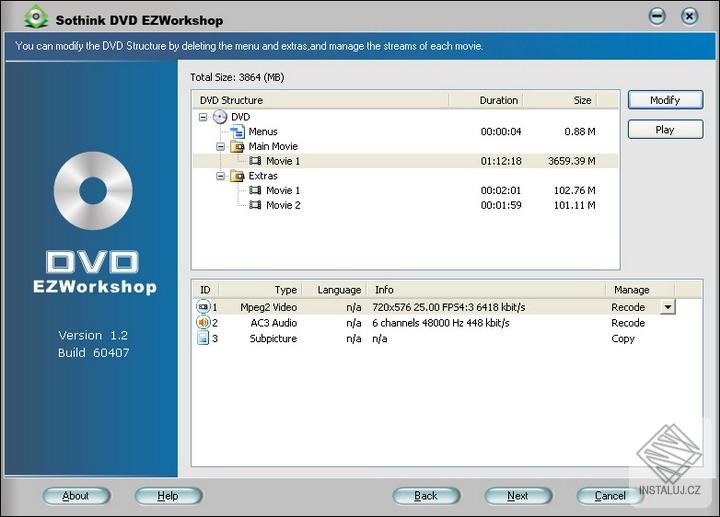Click the Subpicture stream icon
This screenshot has width=720, height=517.
202,338
